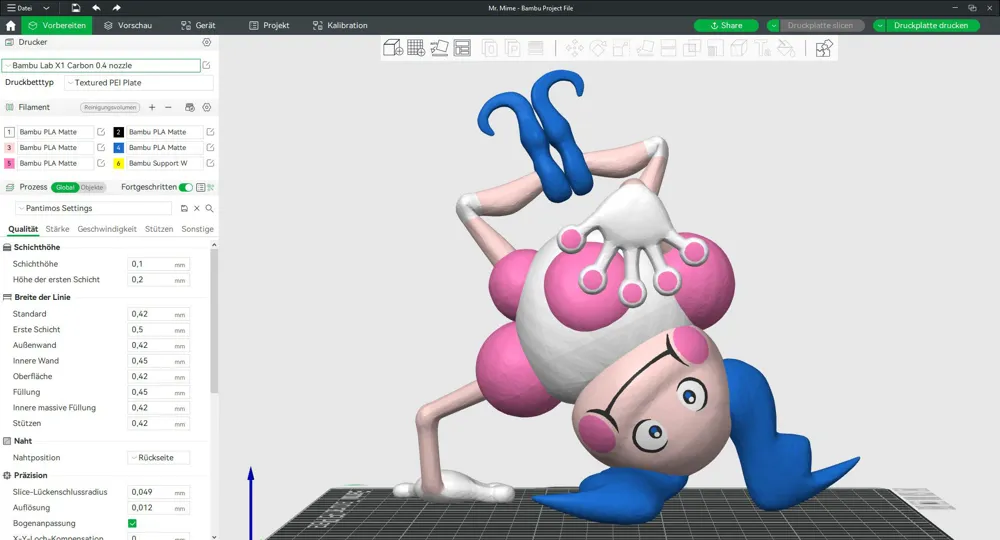Open the printer preset dropdown
1000x540 pixels.
(x=101, y=65)
